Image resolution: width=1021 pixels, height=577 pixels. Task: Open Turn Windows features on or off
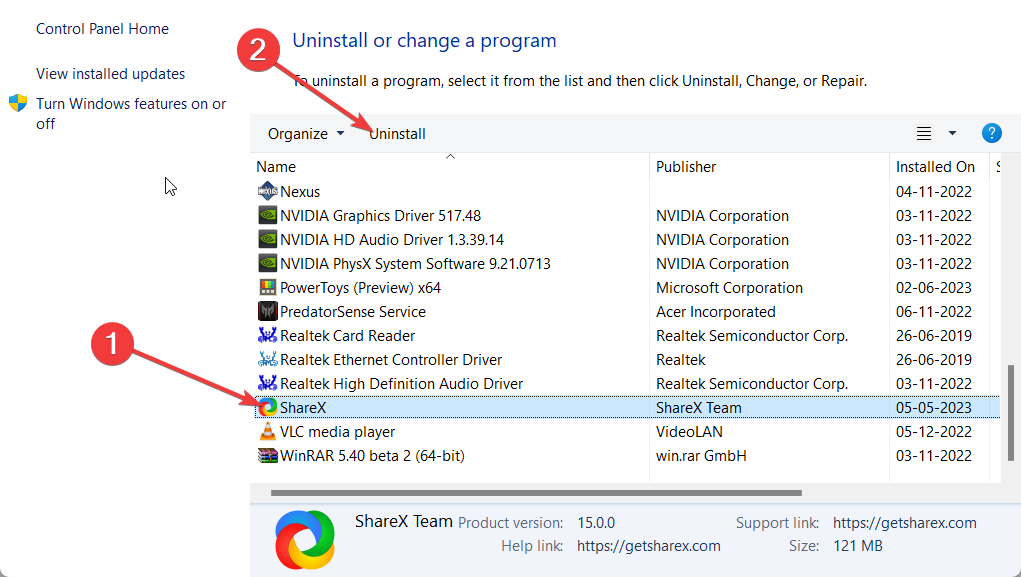pyautogui.click(x=131, y=113)
